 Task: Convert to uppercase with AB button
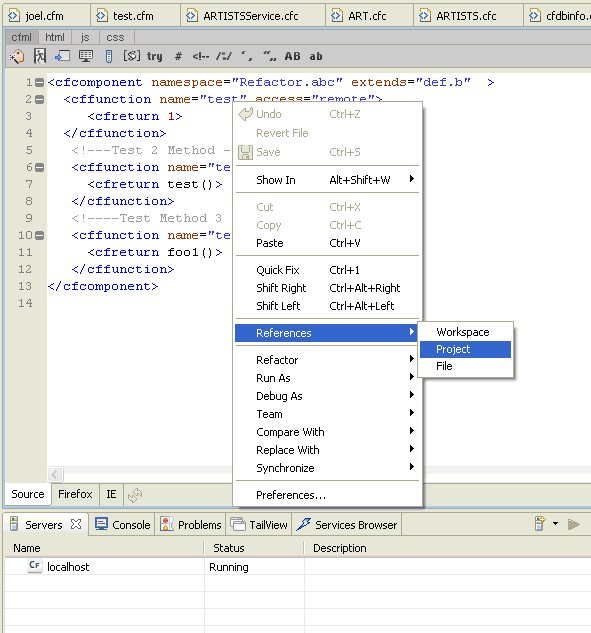293,56
